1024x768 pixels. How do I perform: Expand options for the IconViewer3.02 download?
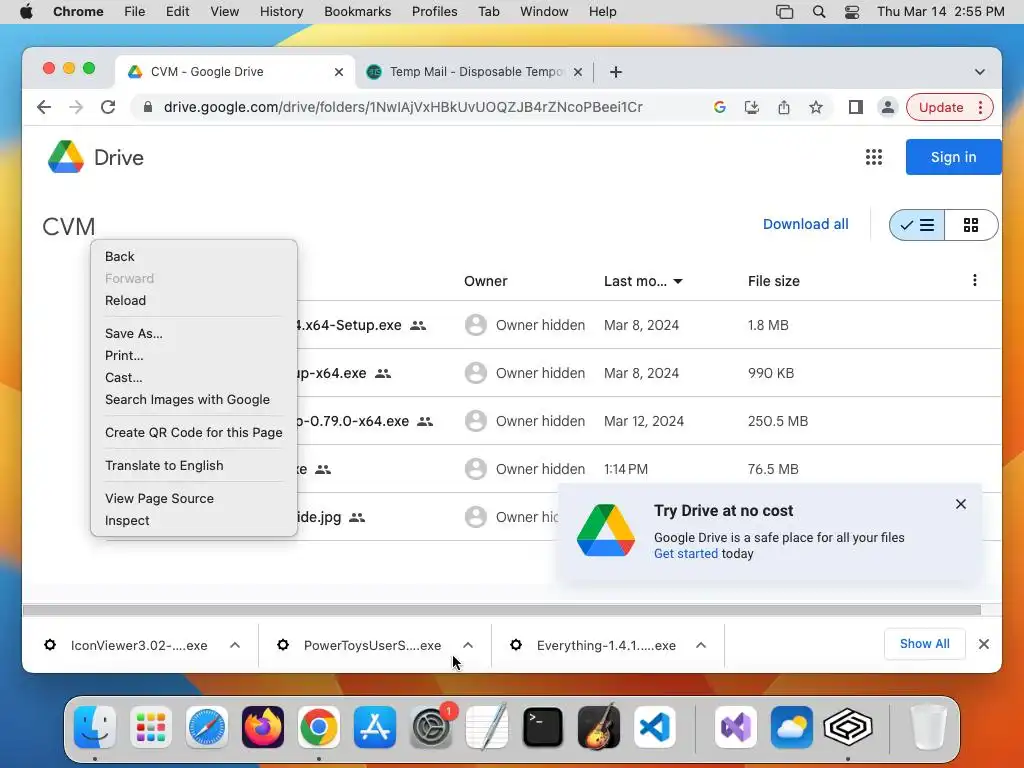point(235,645)
